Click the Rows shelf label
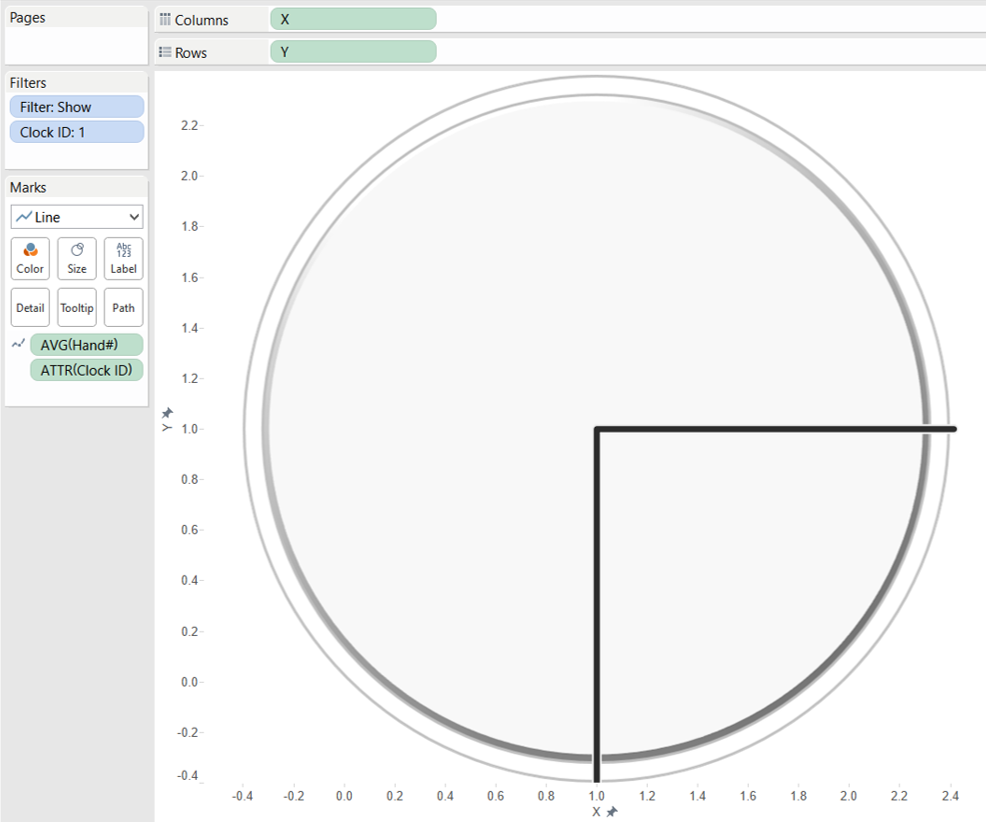The height and width of the screenshot is (822, 986). click(191, 53)
